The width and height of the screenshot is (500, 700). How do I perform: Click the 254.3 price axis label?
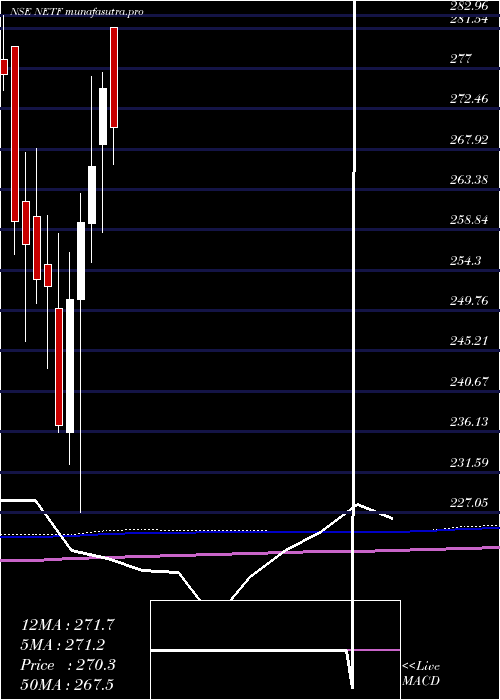pos(465,260)
